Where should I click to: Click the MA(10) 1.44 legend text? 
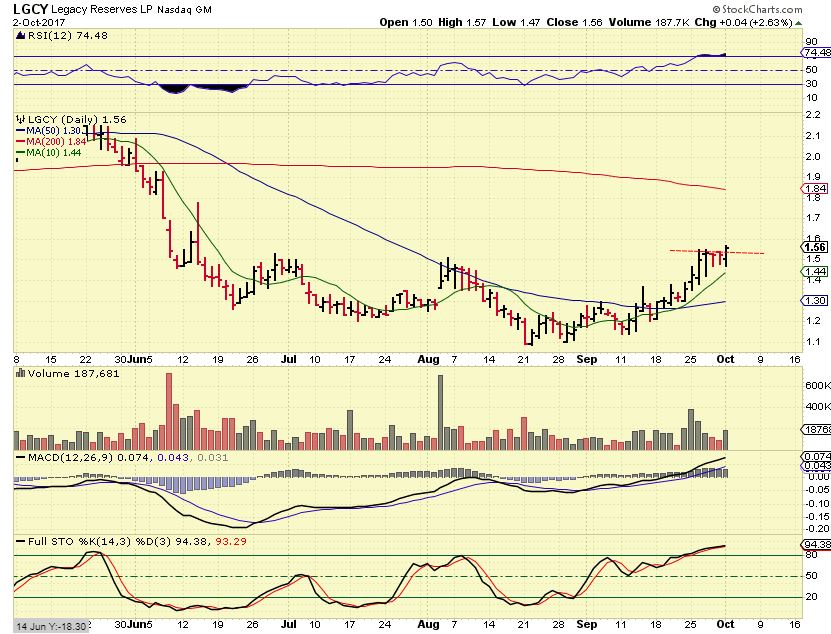[54, 153]
